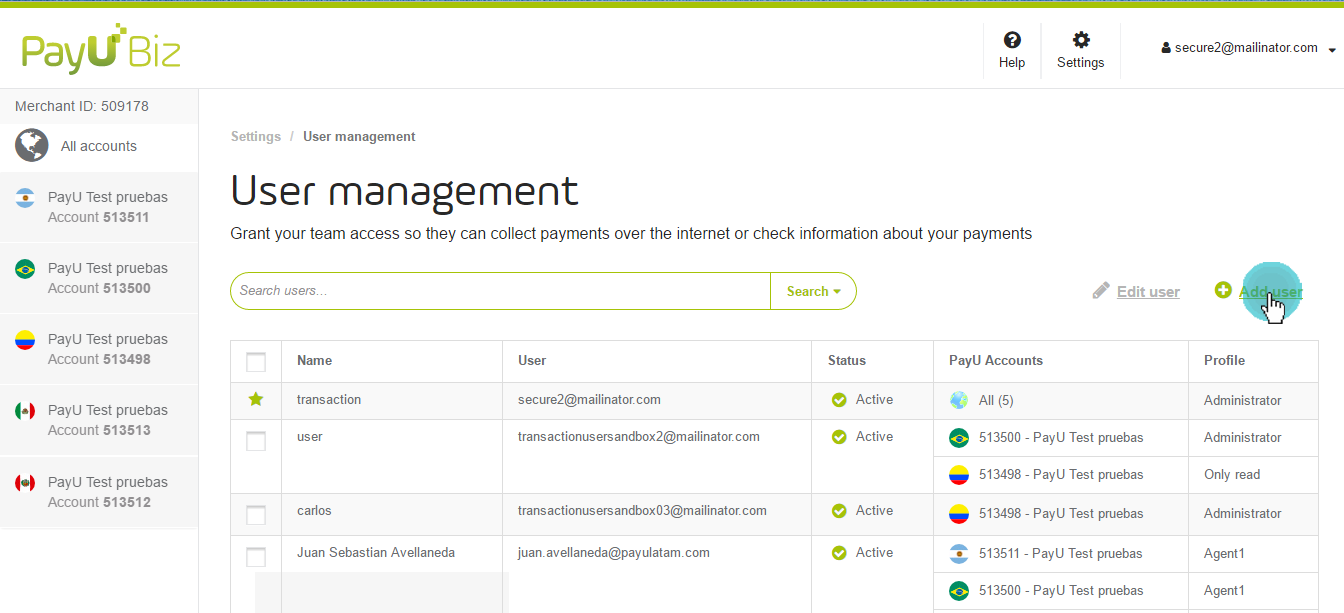Expand the Search dropdown button
This screenshot has width=1344, height=613.
pyautogui.click(x=813, y=291)
